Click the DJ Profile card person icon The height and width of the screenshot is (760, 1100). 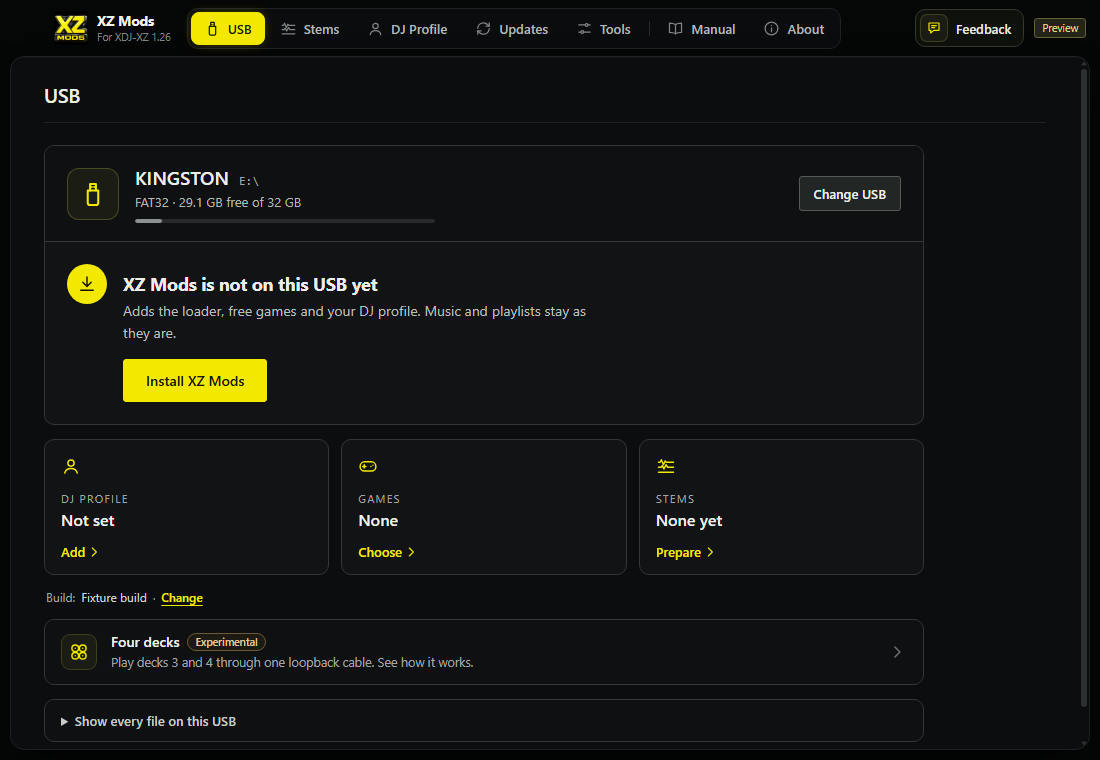(x=71, y=466)
